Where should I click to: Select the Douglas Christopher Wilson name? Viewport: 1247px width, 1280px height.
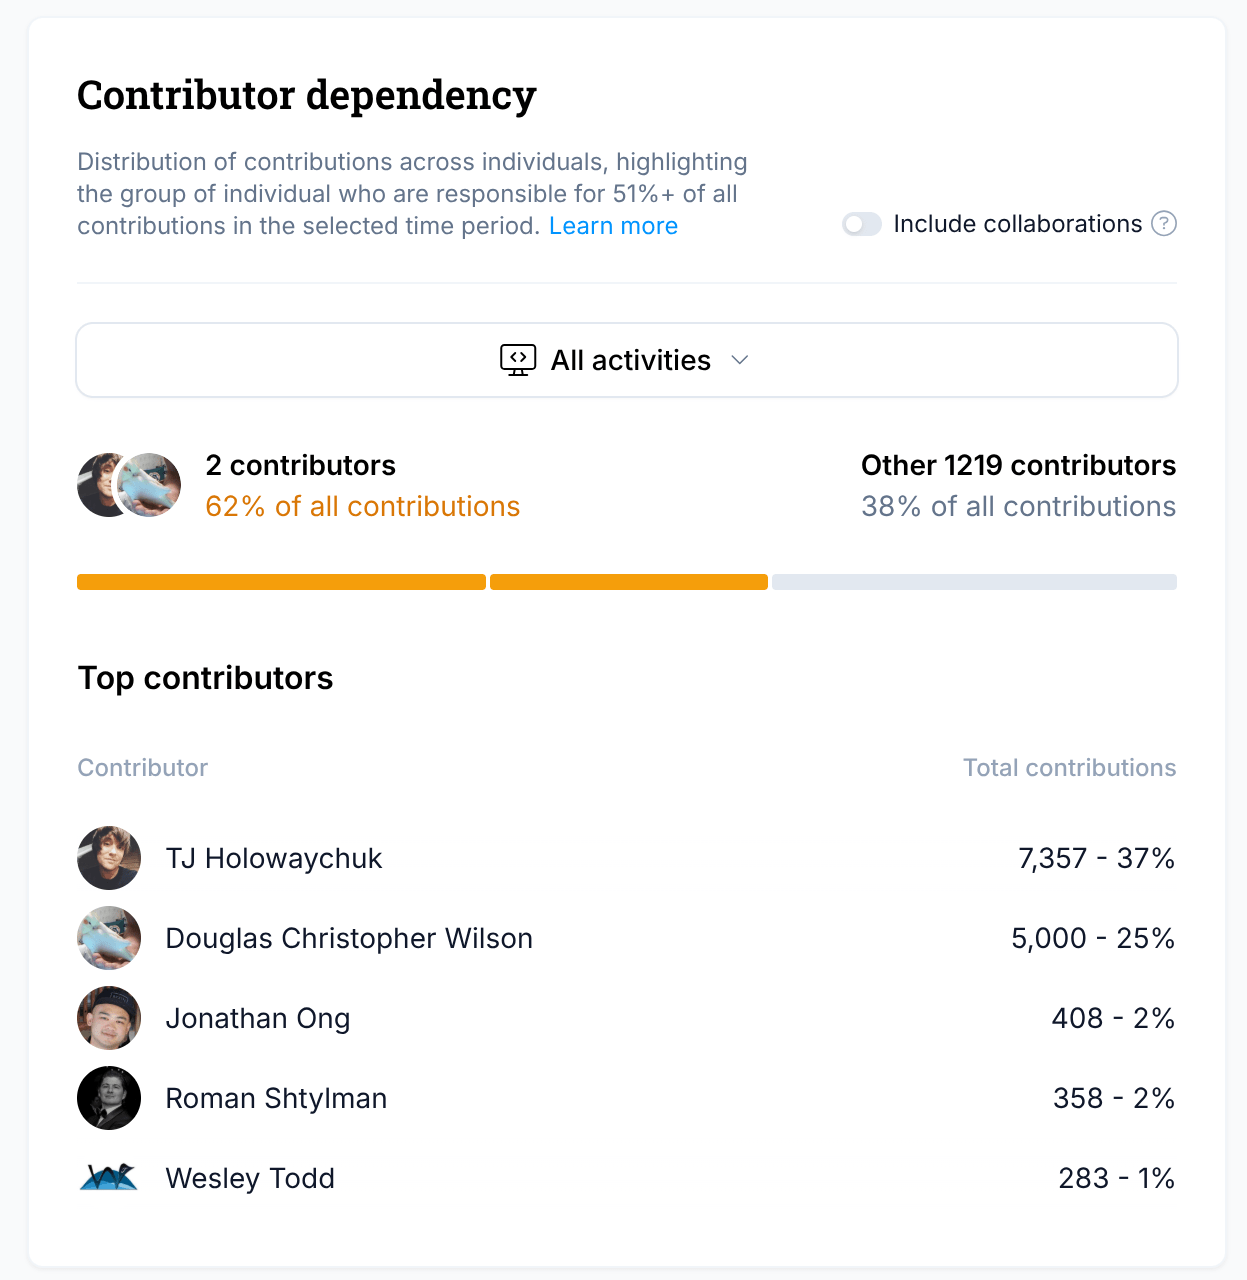(x=349, y=938)
